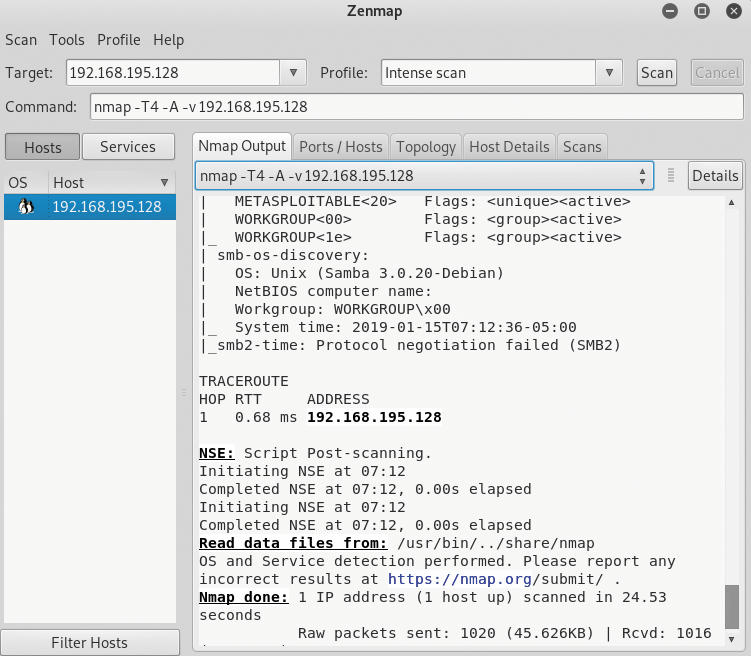This screenshot has width=751, height=656.
Task: Select the Services toggle button
Action: coord(128,147)
